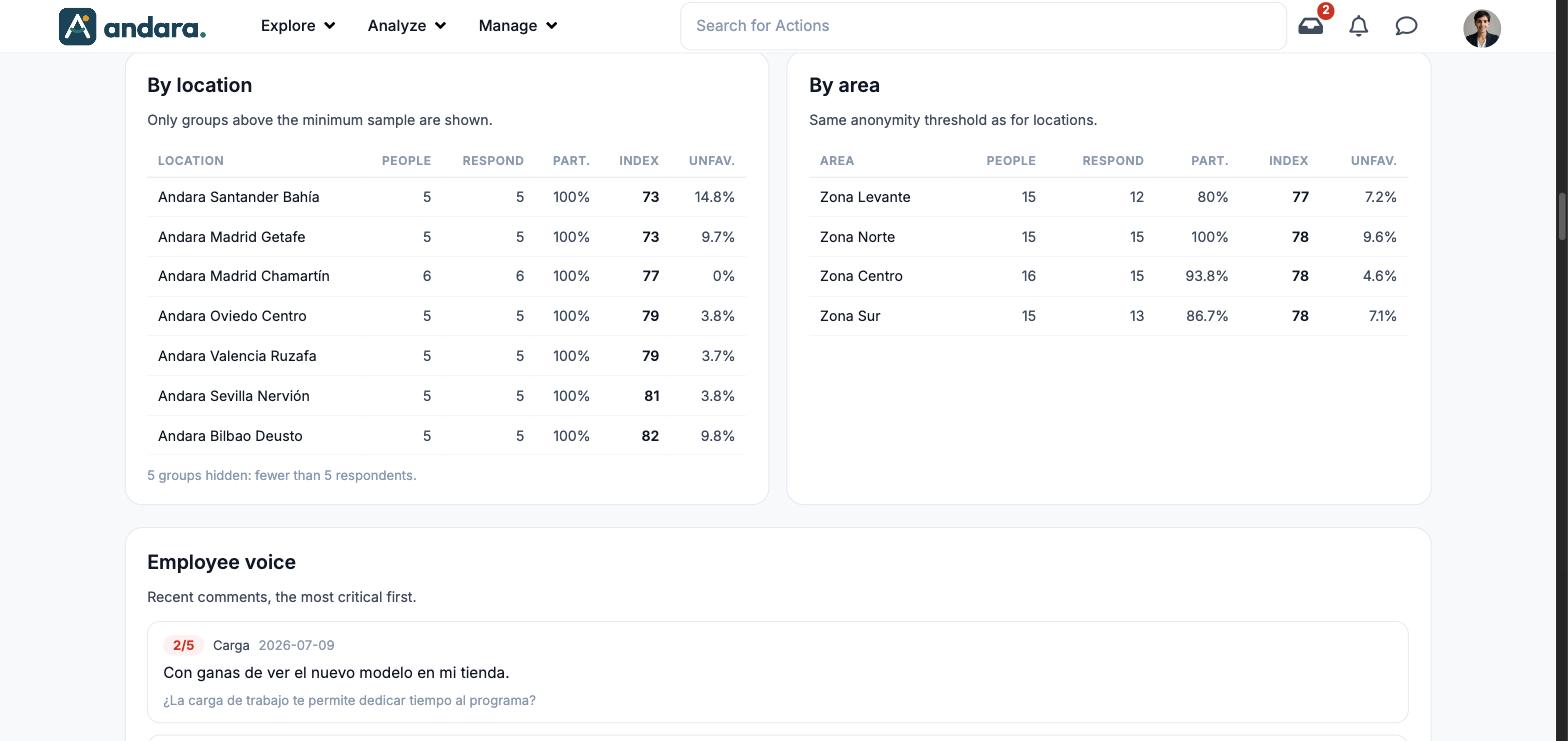Select the Andara Madrid Chamartín row
1568x741 pixels.
click(446, 276)
